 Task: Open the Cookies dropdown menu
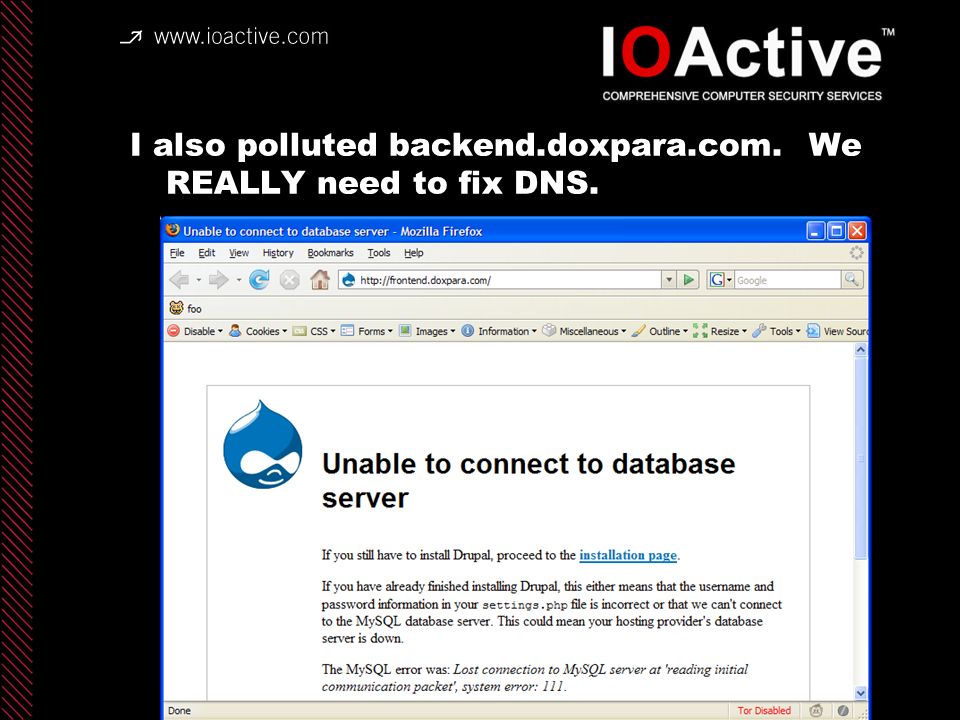258,331
